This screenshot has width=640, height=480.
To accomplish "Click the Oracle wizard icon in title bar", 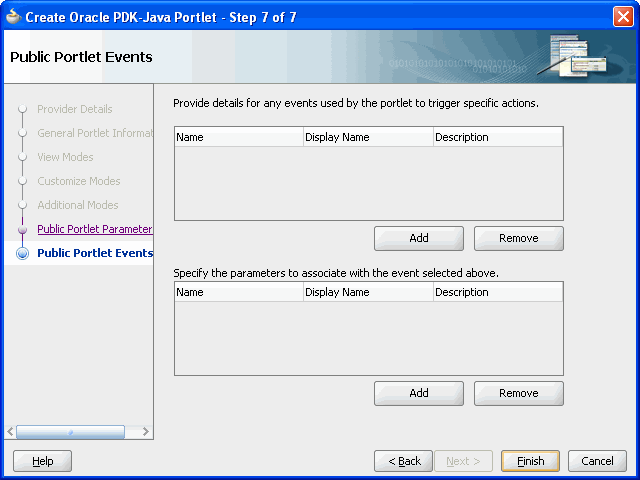I will coord(13,16).
